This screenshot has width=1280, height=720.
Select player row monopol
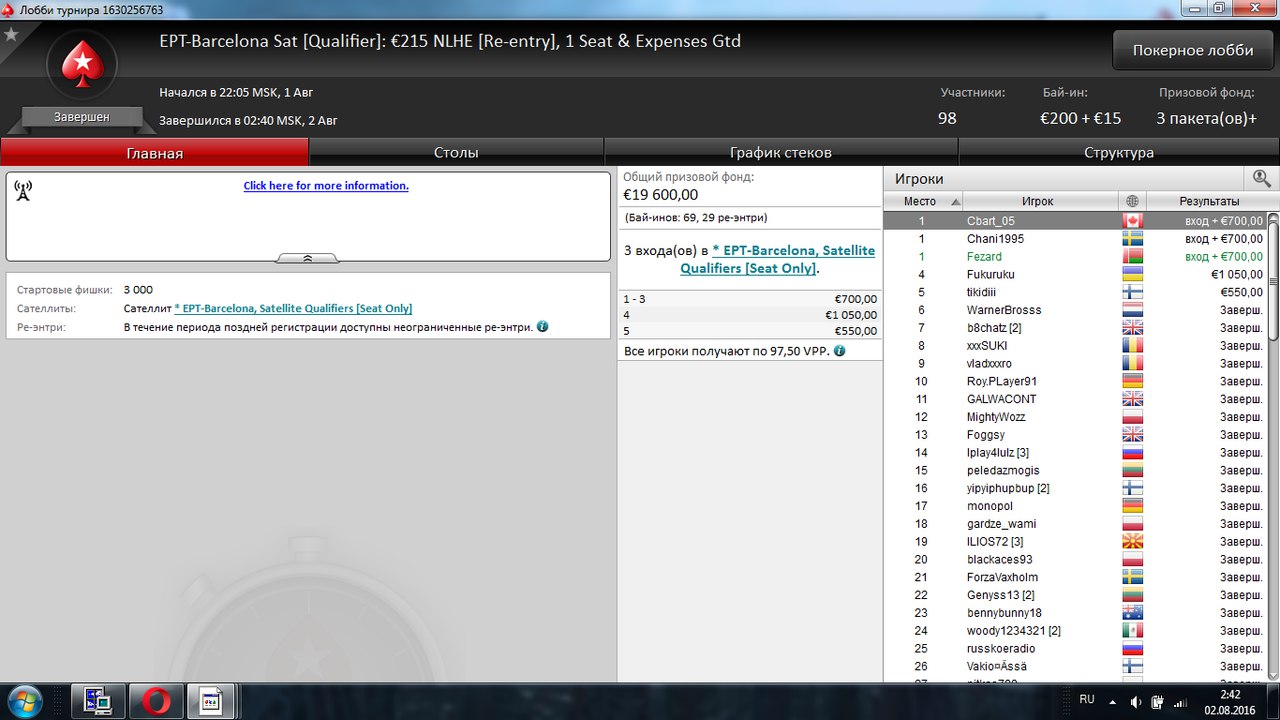1075,506
